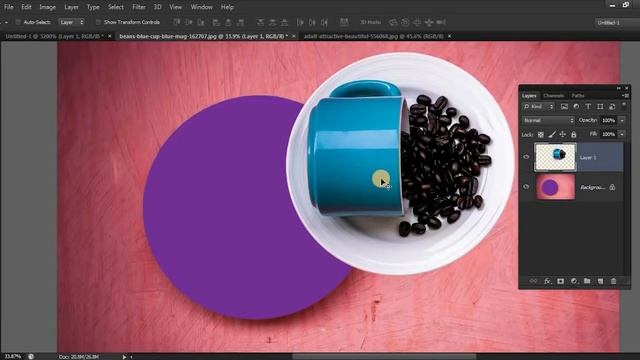Select the Layers panel tab

[x=529, y=96]
